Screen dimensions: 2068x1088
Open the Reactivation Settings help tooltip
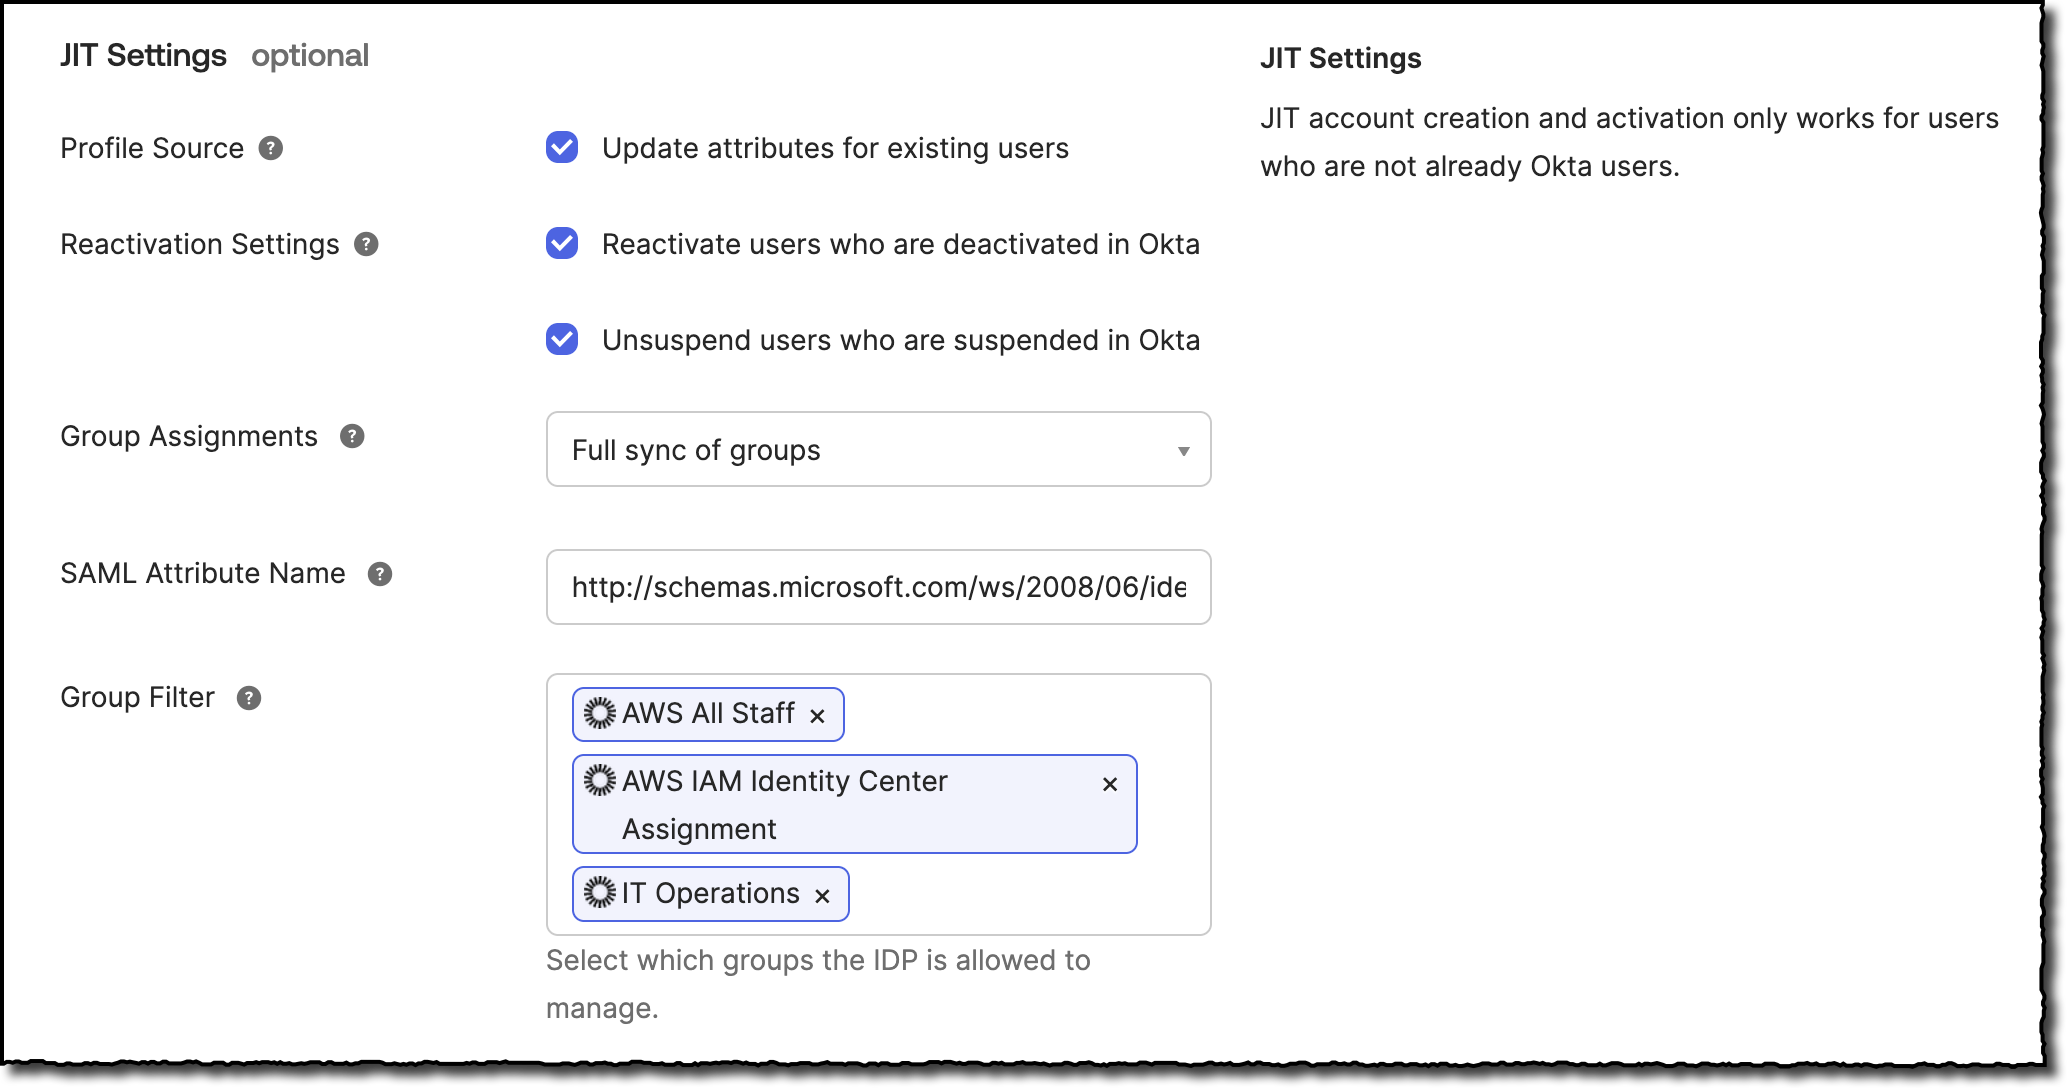[365, 243]
